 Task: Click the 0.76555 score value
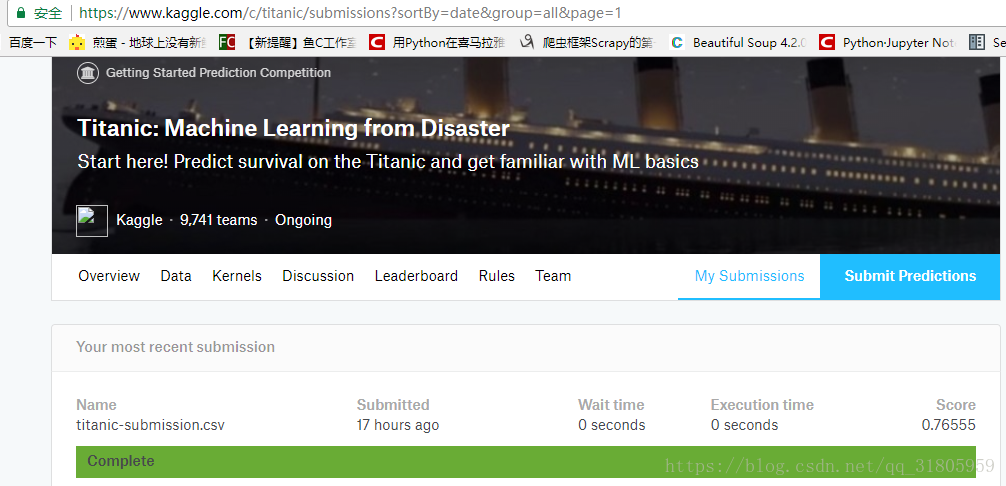(x=949, y=425)
